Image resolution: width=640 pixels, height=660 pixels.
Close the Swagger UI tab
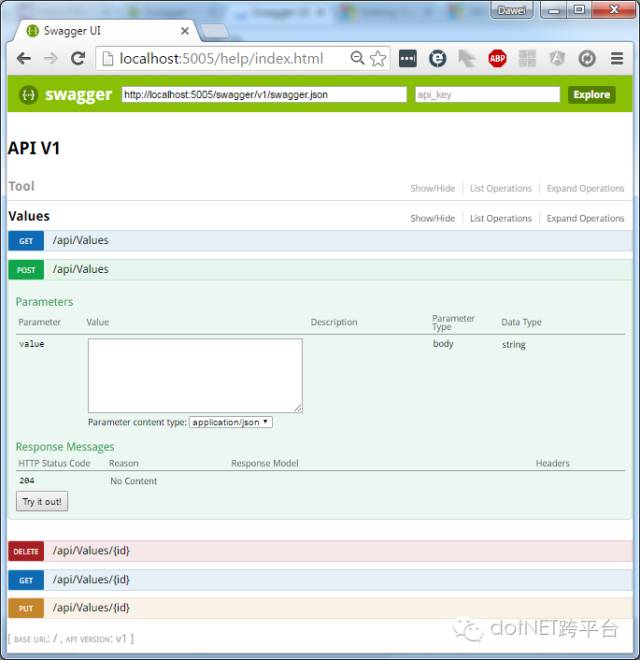tap(184, 31)
